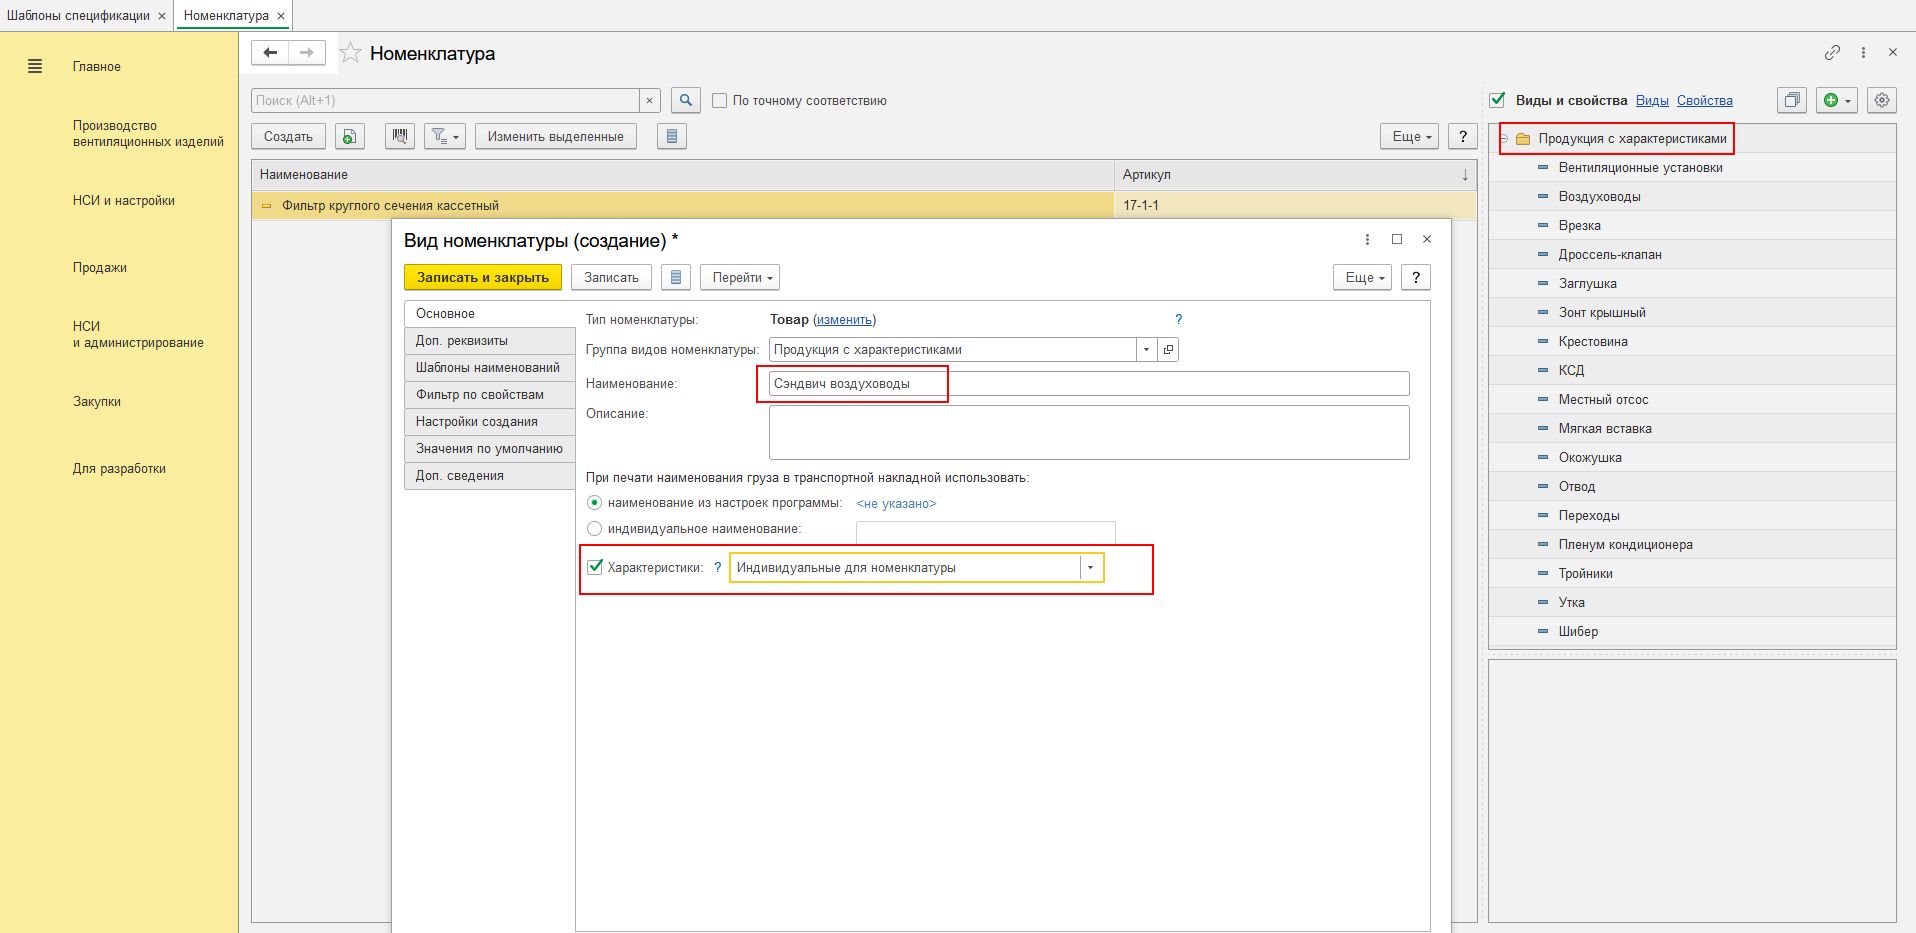The height and width of the screenshot is (933, 1916).
Task: Uncheck the Характеристики checkbox
Action: (x=595, y=567)
